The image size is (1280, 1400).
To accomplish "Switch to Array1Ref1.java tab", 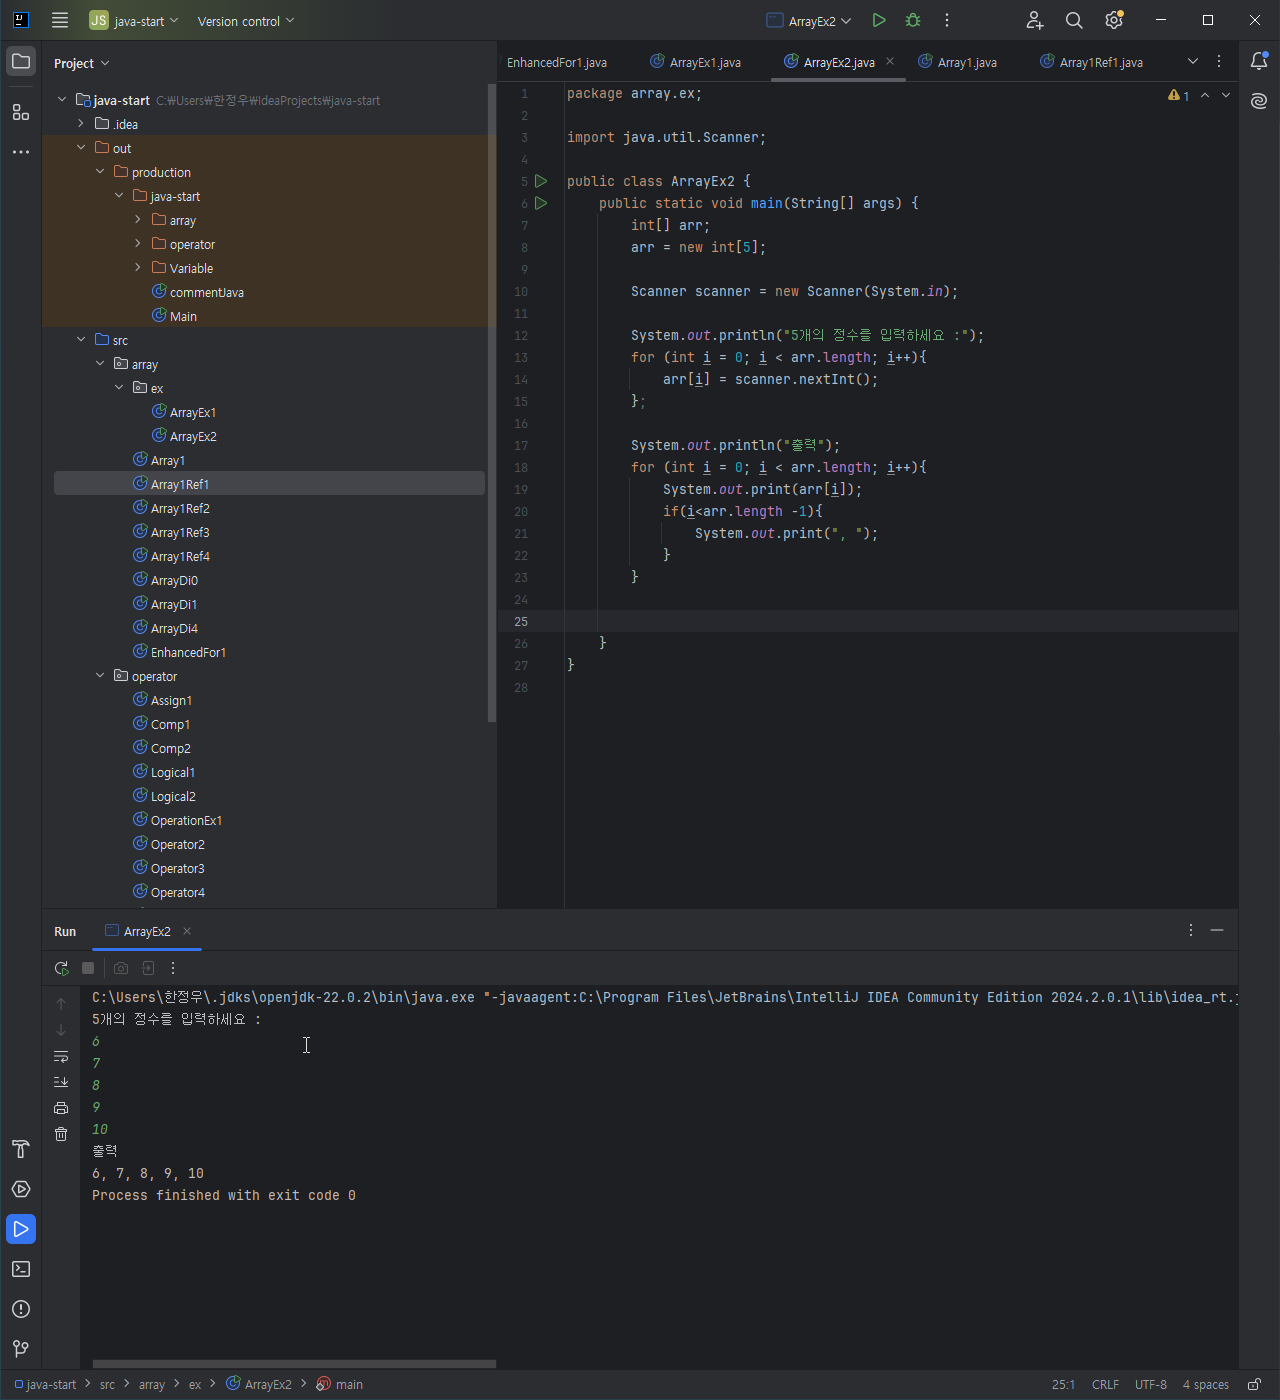I will (1092, 62).
